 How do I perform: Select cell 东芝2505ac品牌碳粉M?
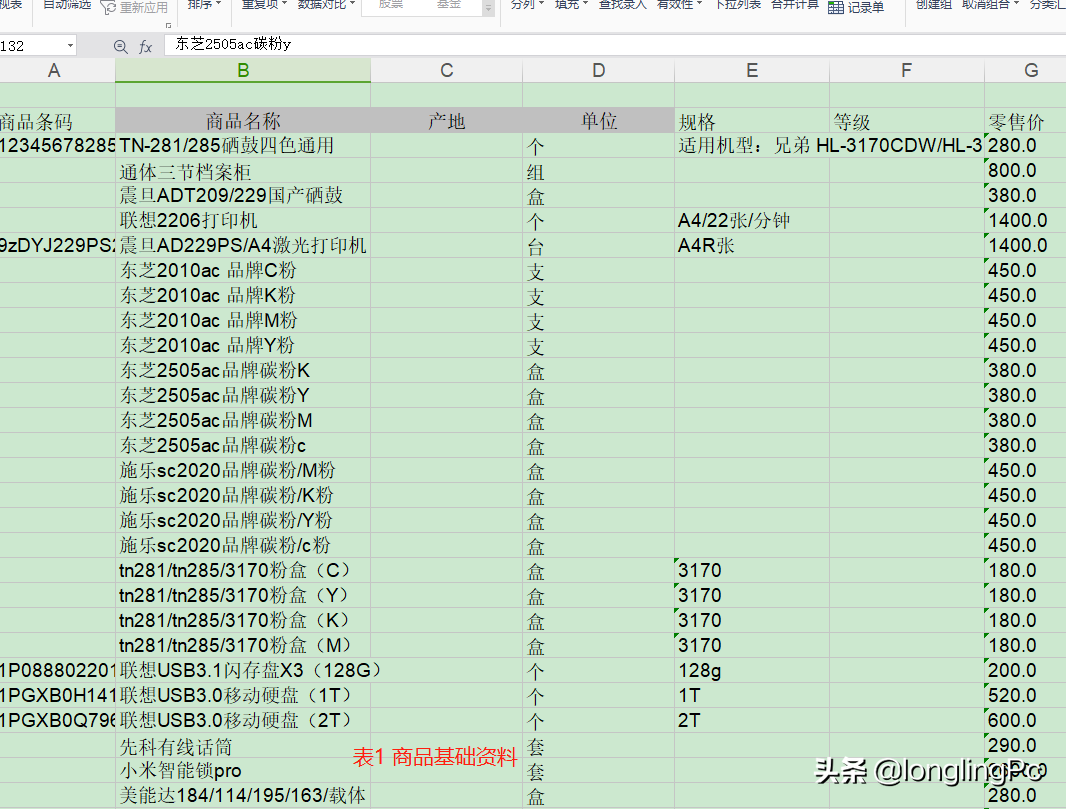coord(243,420)
